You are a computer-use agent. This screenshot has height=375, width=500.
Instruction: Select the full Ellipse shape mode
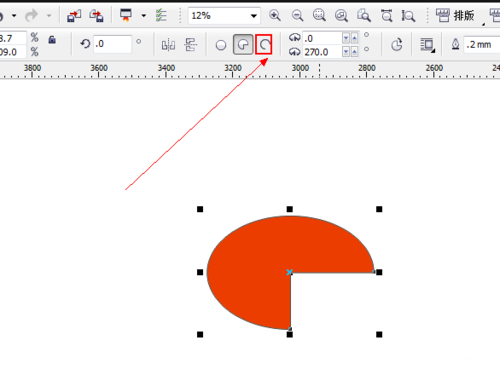pyautogui.click(x=221, y=45)
